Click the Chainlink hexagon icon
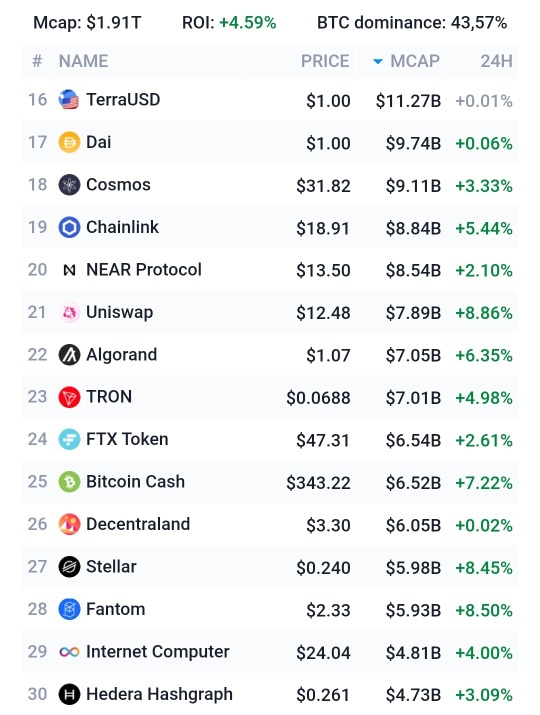 tap(69, 227)
